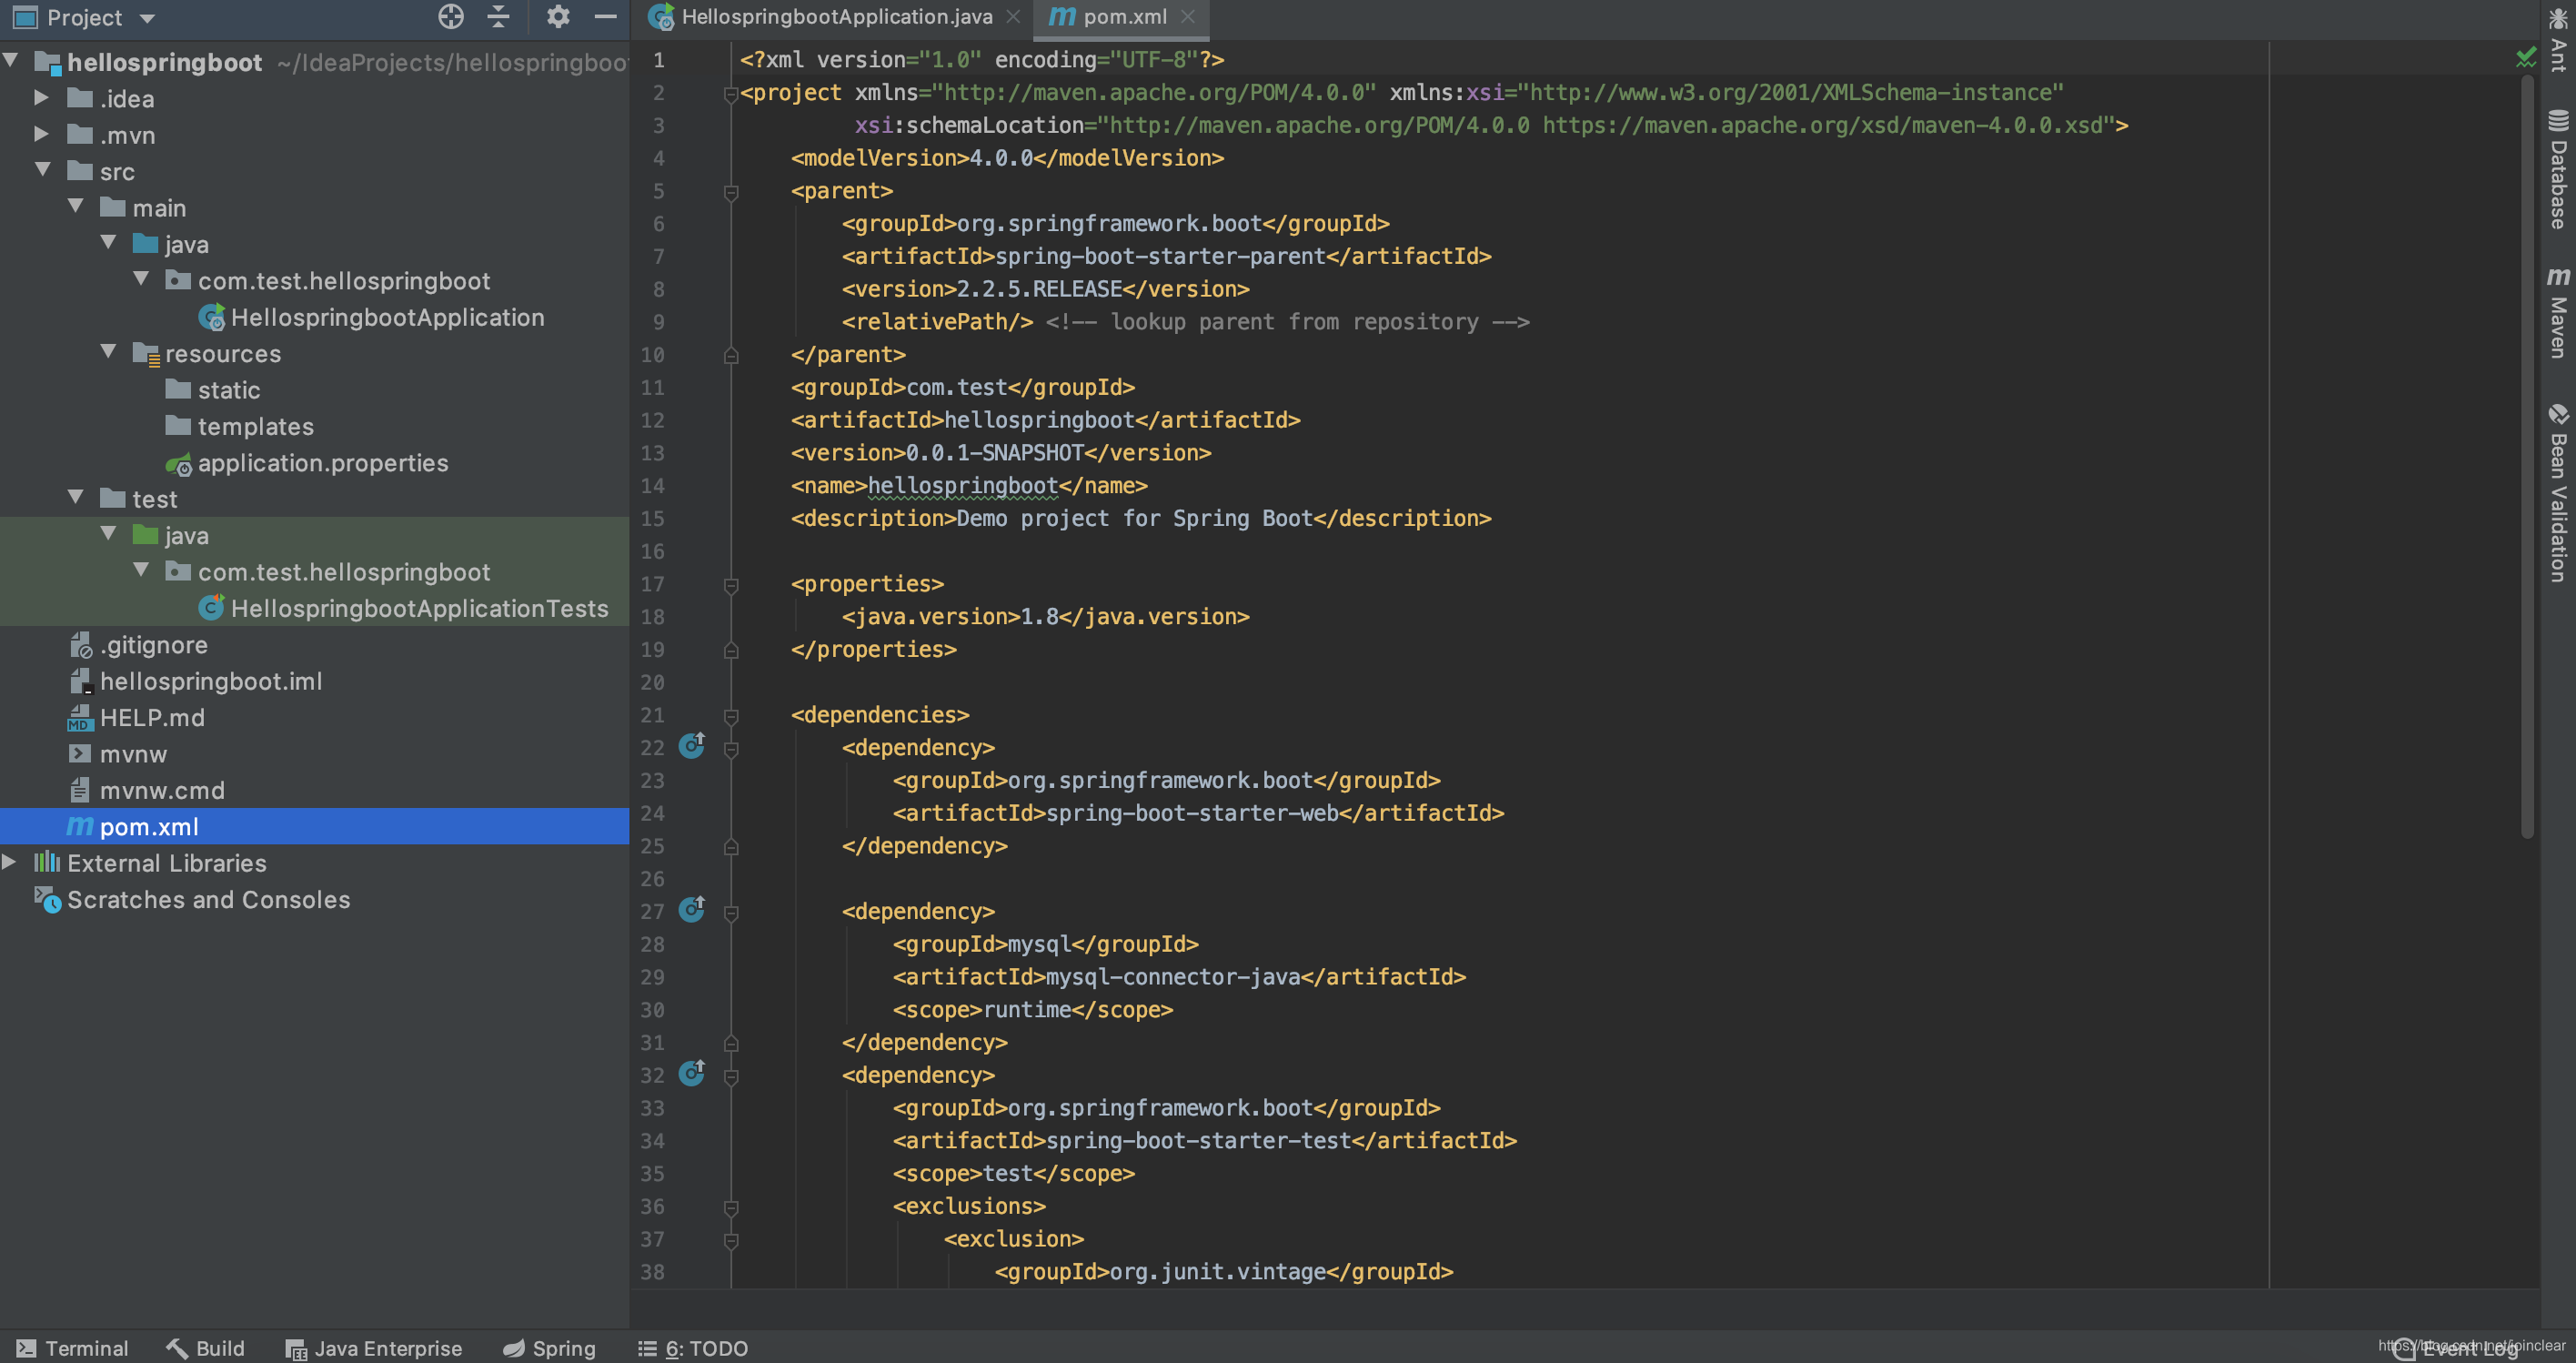Click gutter dependency icon on line 27
The image size is (2576, 1363).
click(692, 909)
